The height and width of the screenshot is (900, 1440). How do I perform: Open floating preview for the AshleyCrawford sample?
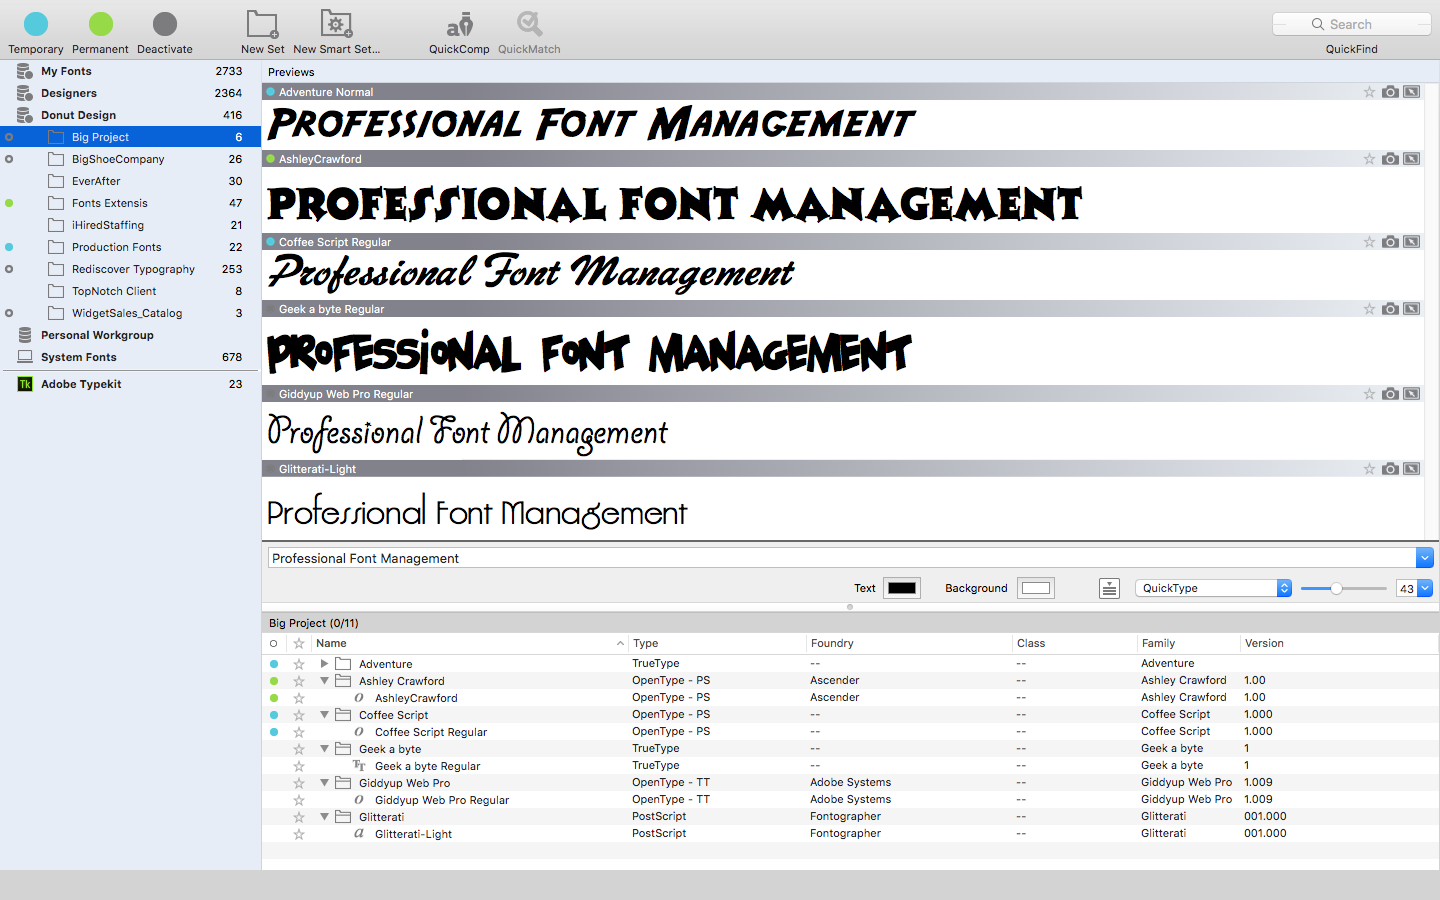(1411, 158)
